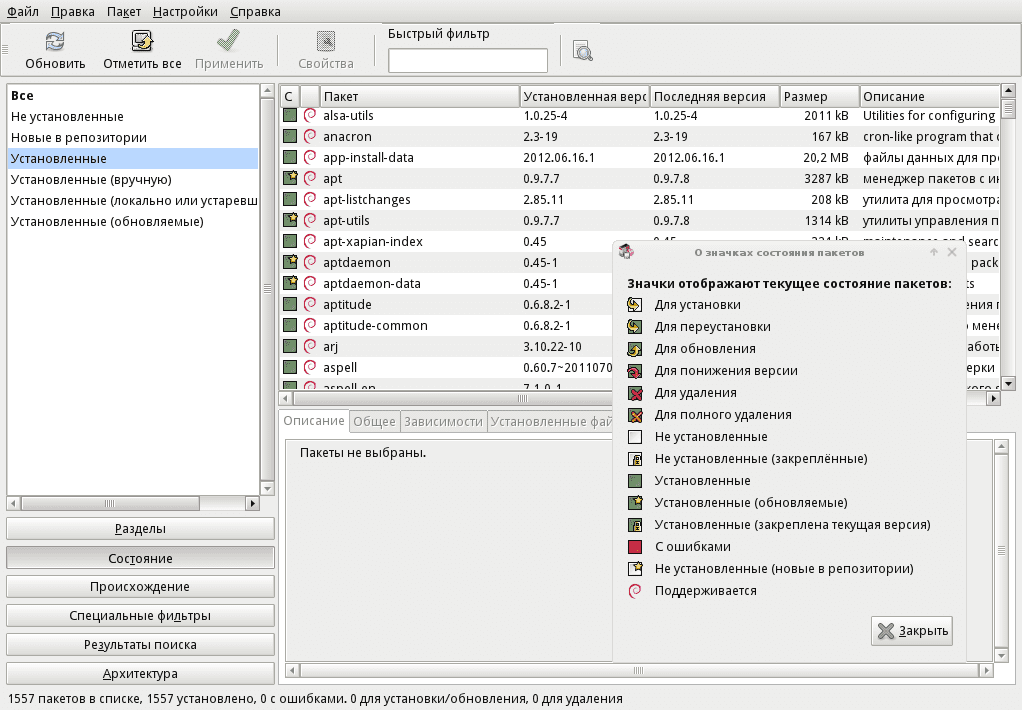Toggle status checkbox for alsa-utils package
Screen dimensions: 1022x710
point(290,116)
